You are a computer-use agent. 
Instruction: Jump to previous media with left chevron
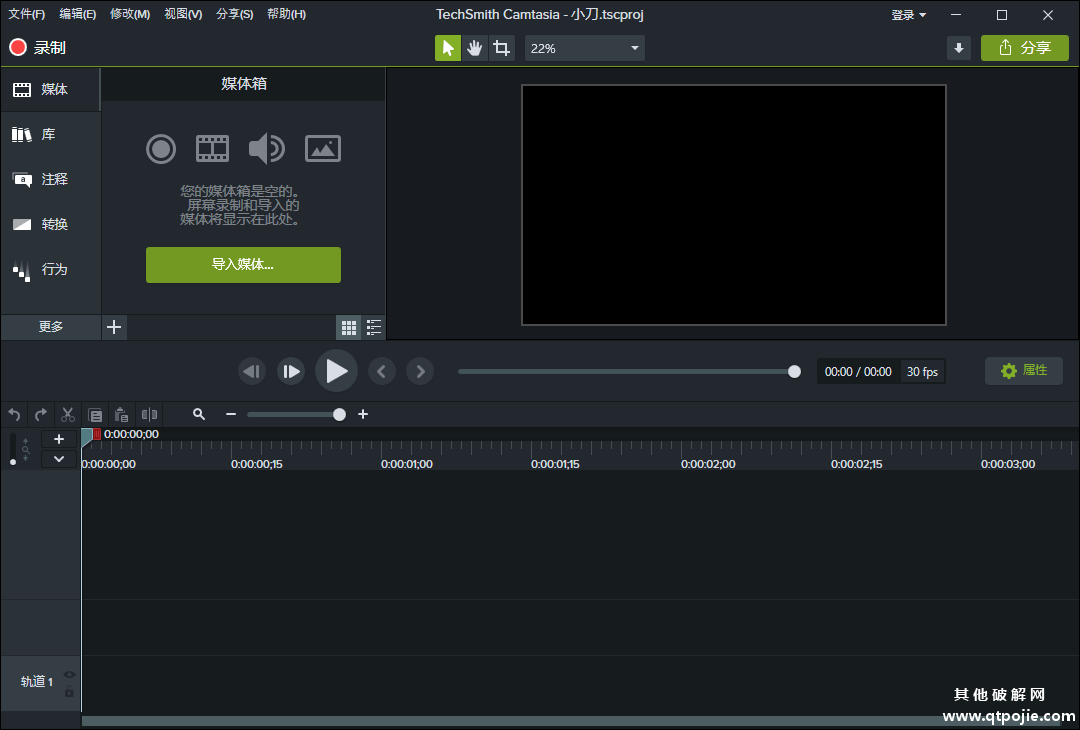click(382, 372)
